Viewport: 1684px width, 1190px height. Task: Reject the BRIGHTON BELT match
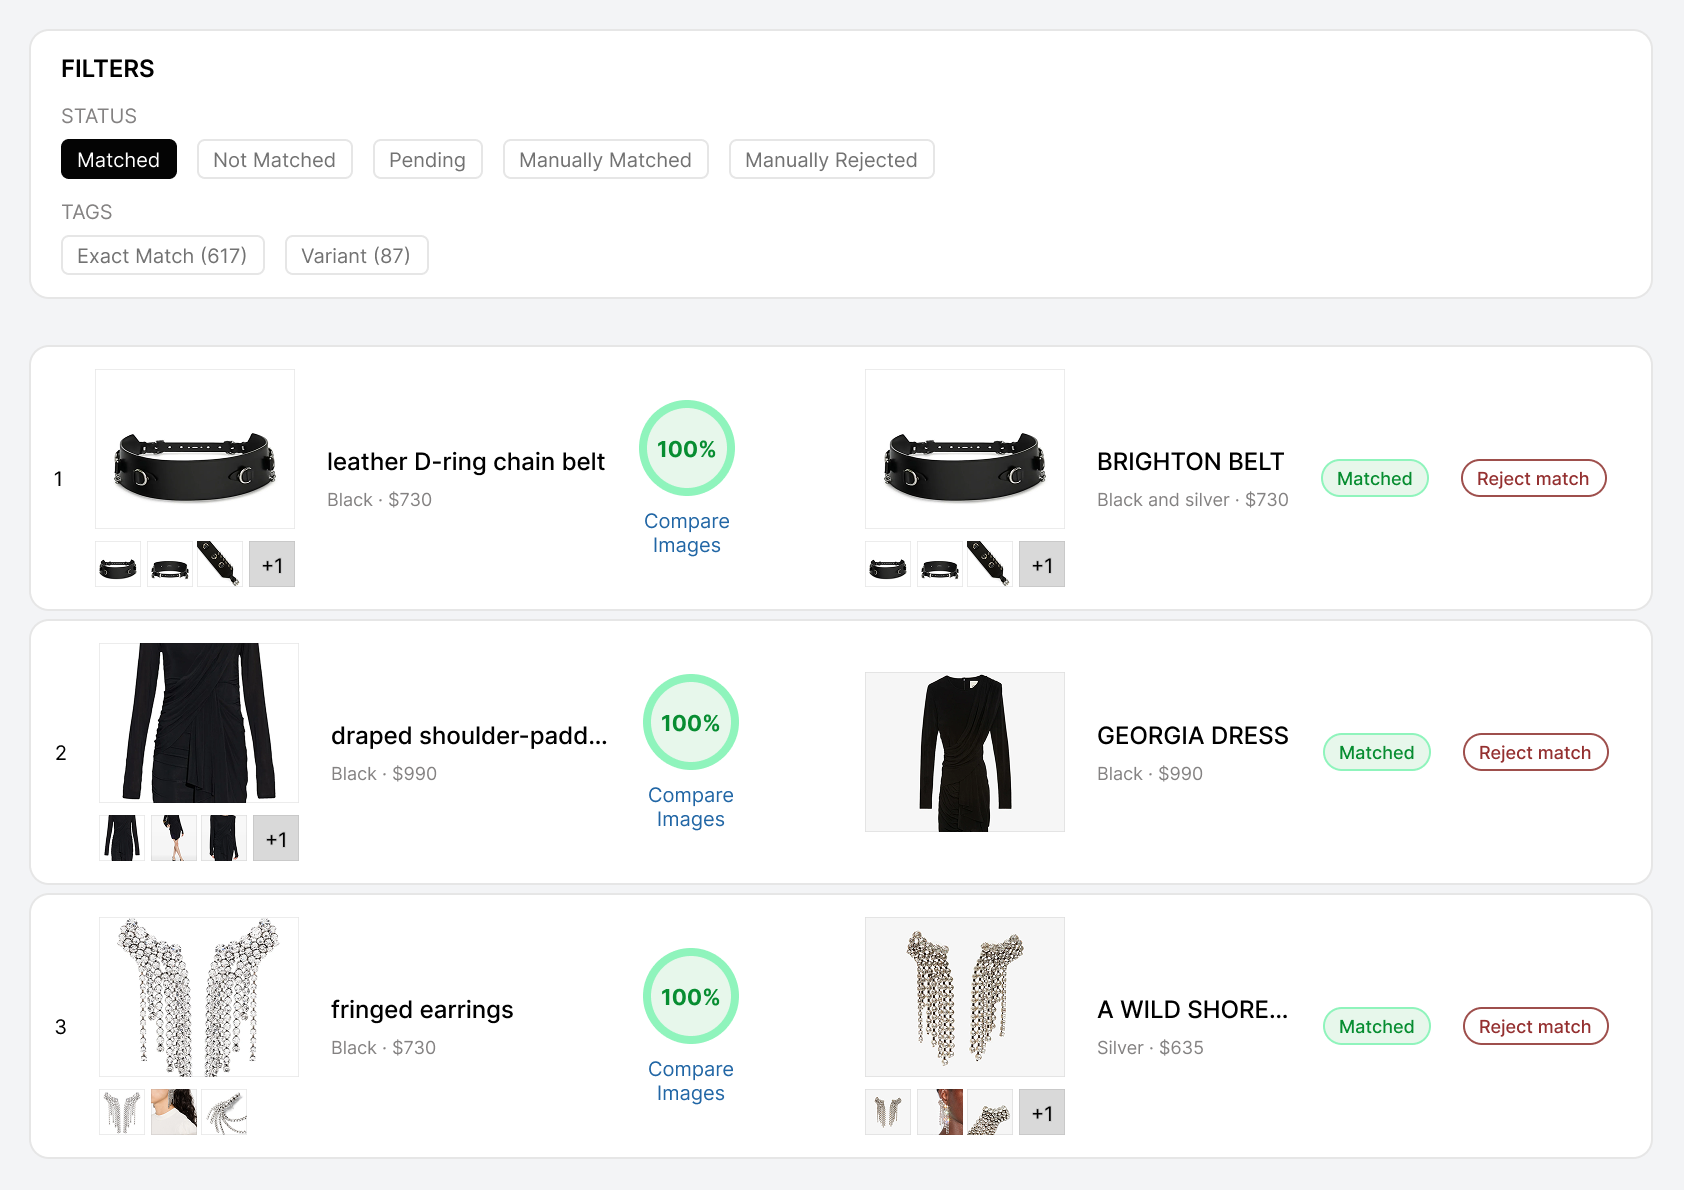pyautogui.click(x=1533, y=478)
